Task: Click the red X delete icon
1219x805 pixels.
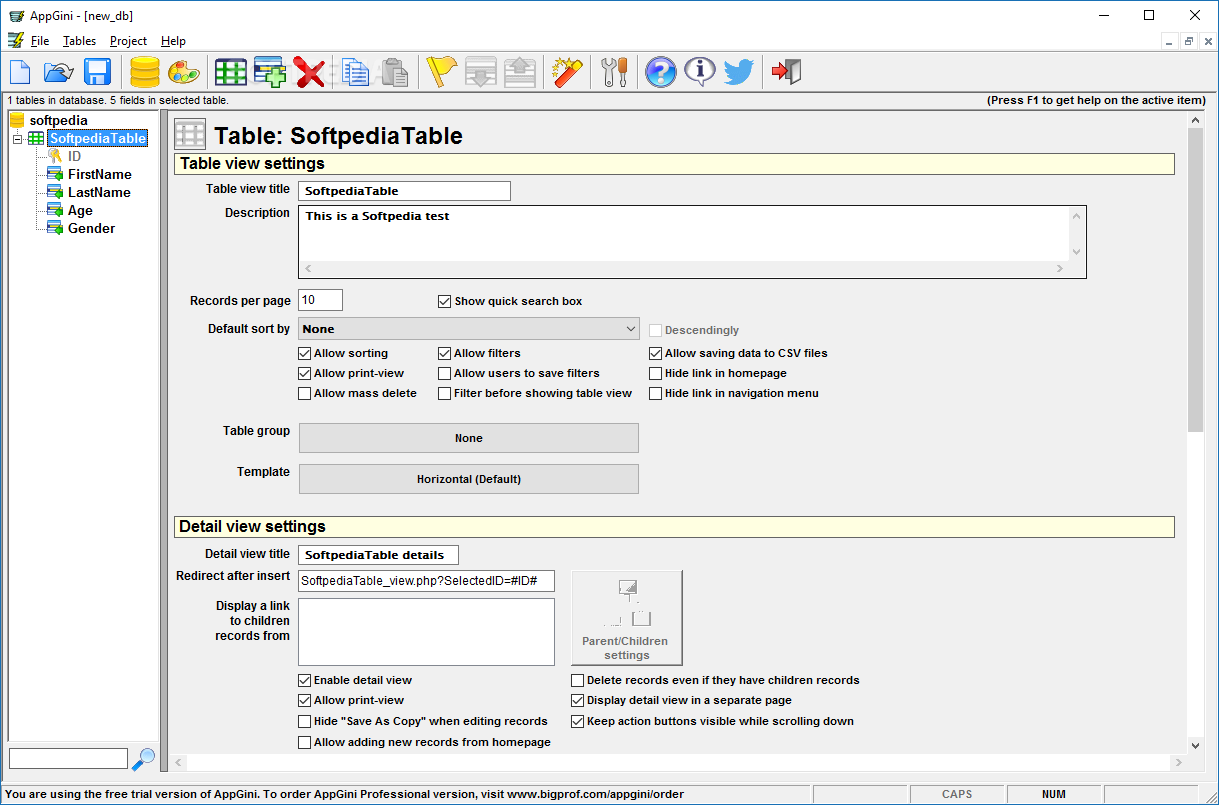Action: click(x=309, y=72)
